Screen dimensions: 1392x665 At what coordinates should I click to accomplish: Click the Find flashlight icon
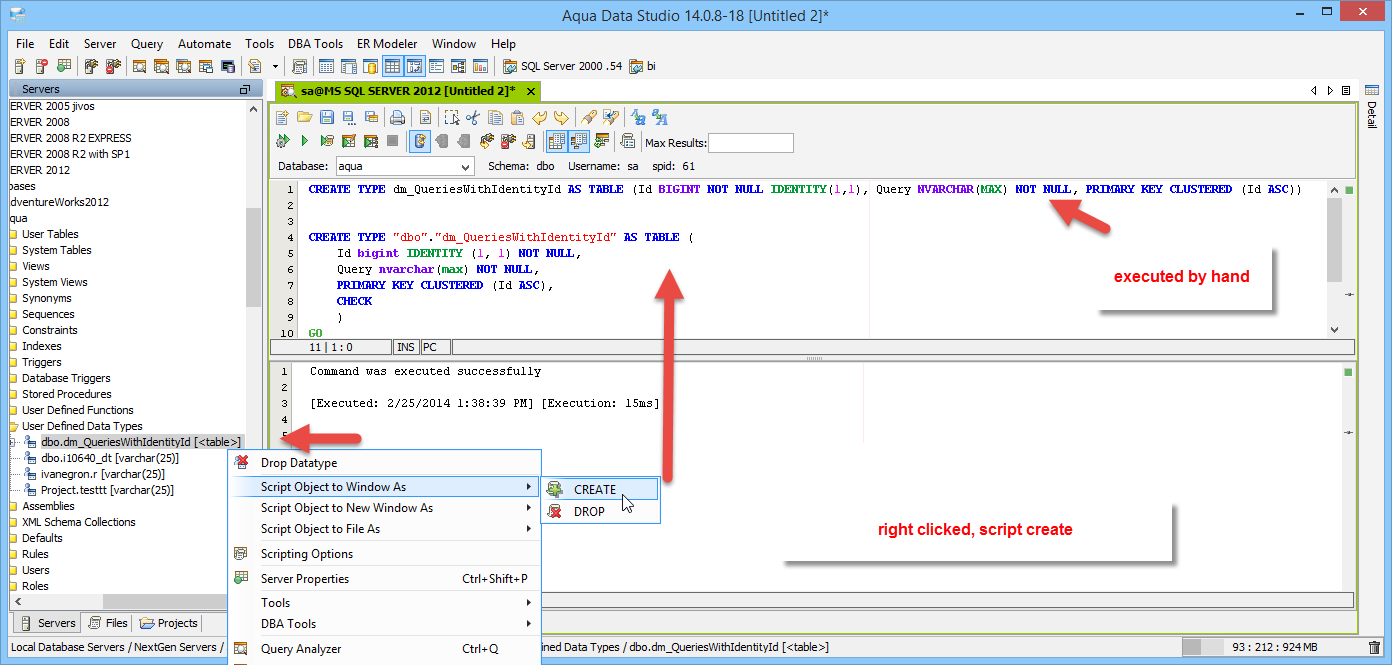(x=588, y=117)
